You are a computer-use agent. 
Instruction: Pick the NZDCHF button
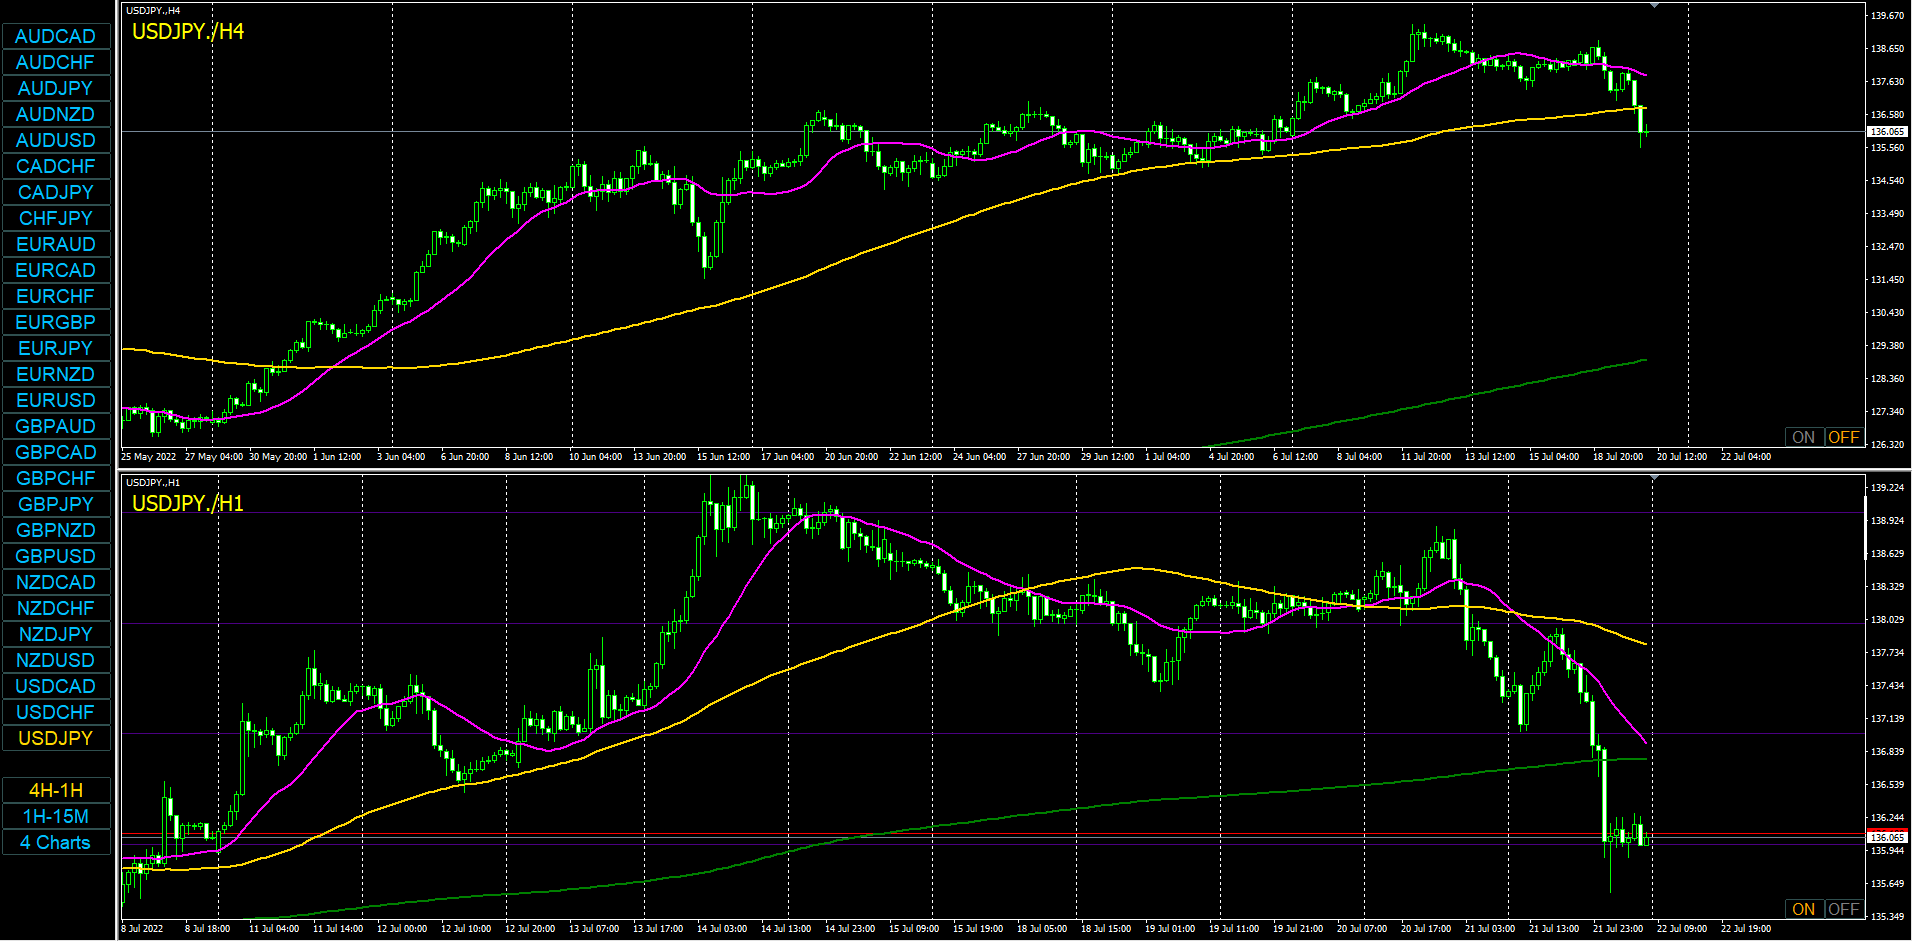point(56,608)
